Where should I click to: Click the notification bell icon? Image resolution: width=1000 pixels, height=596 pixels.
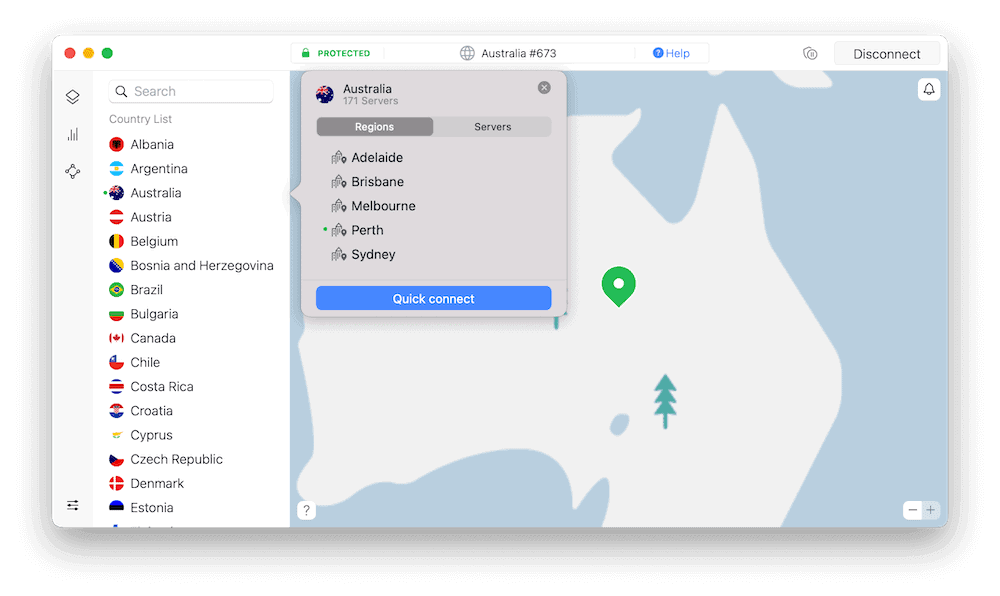(x=929, y=89)
